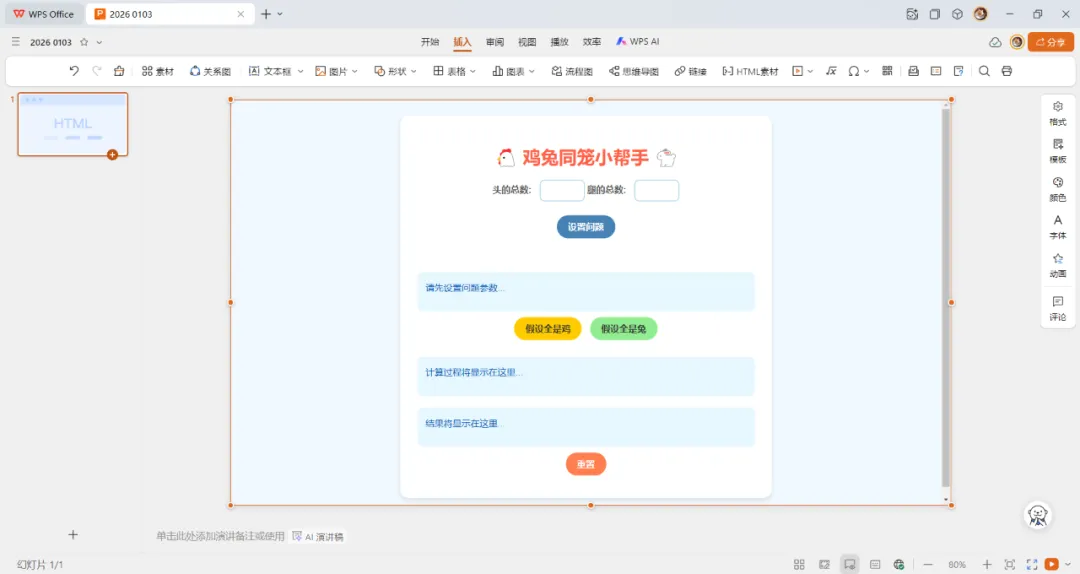
Task: Add new slide with plus below thumbnails
Action: click(x=73, y=535)
